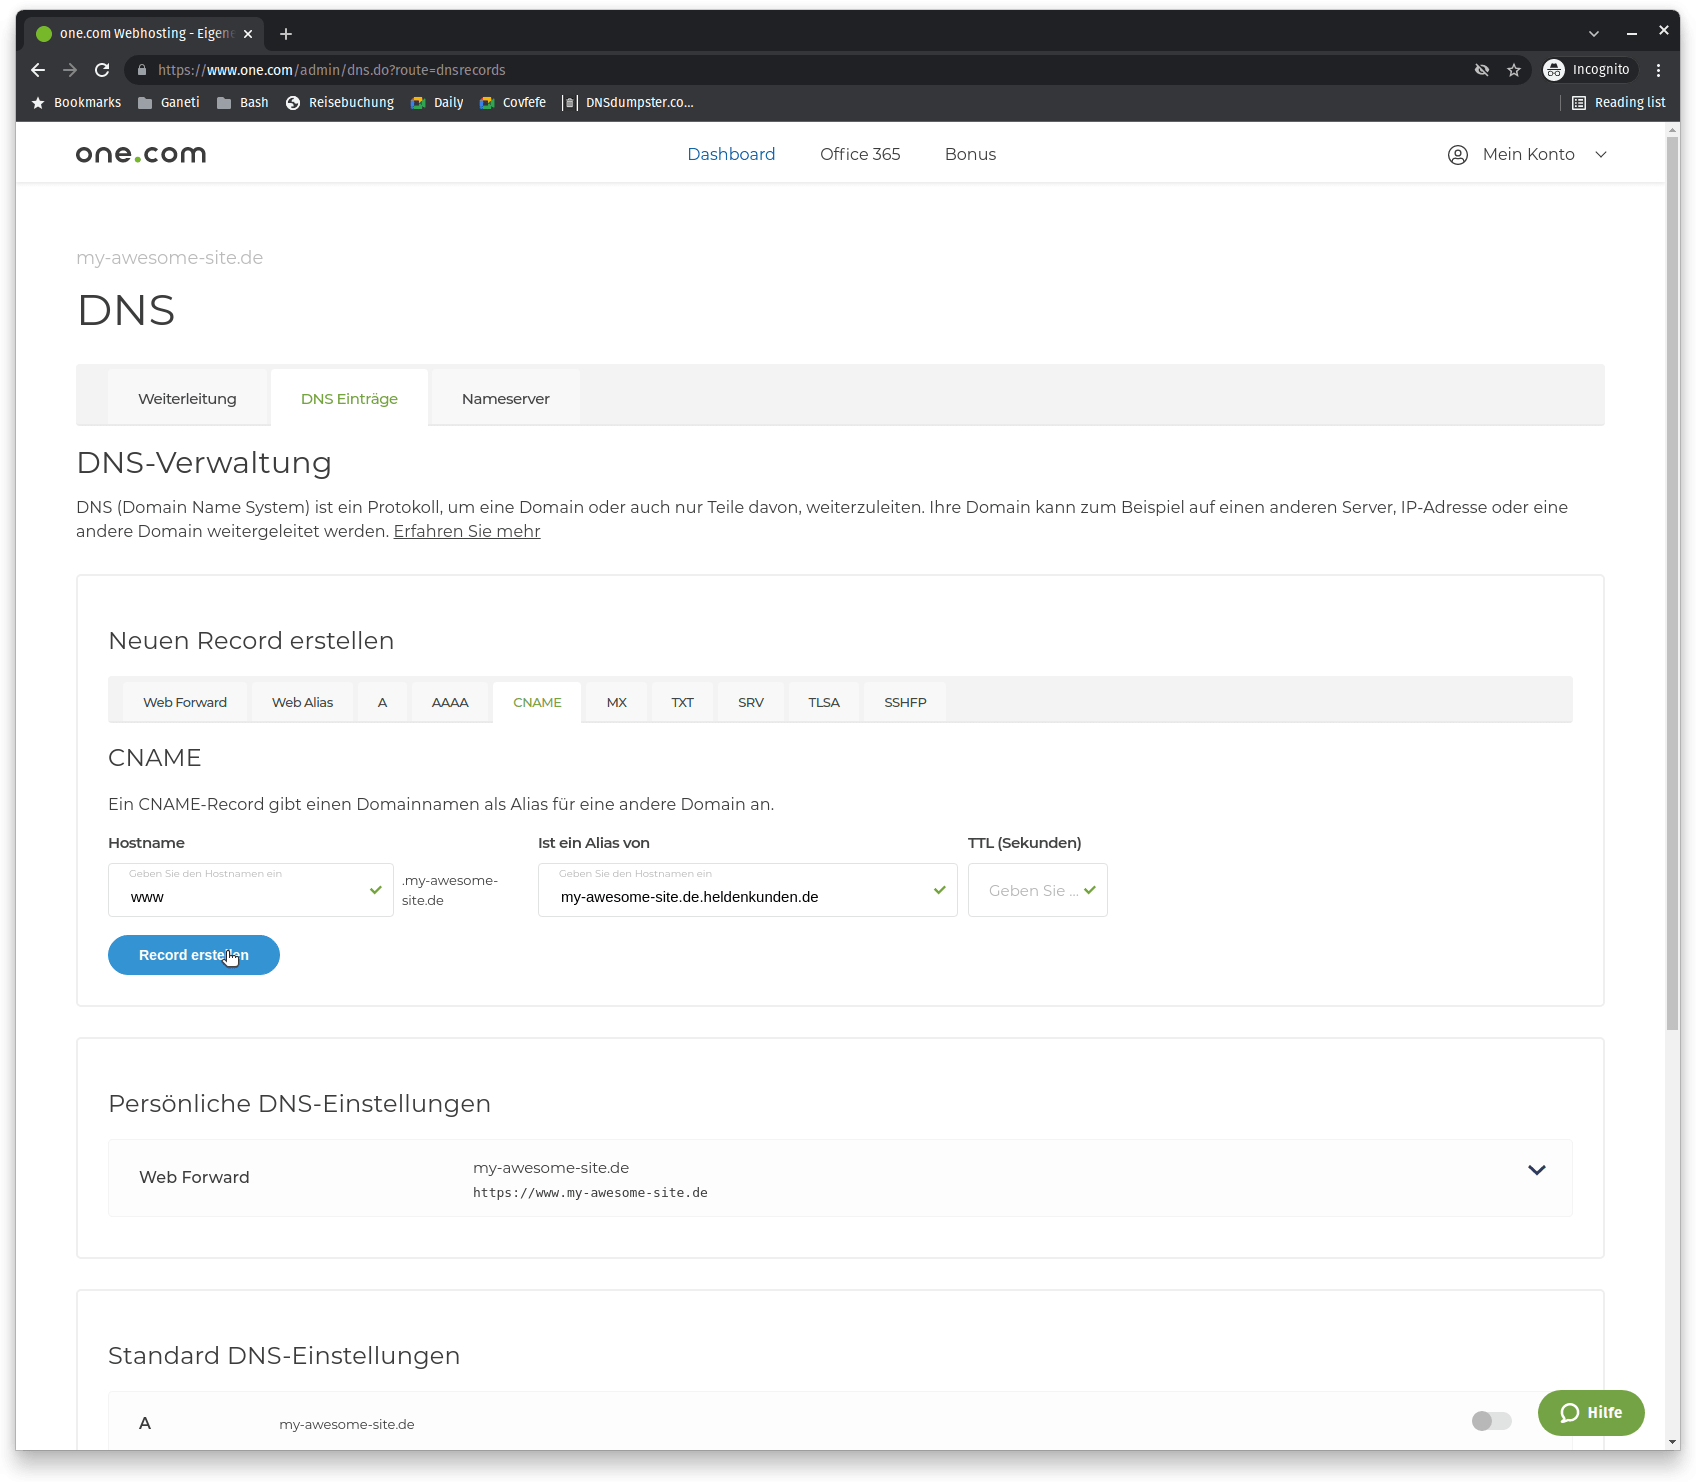
Task: Open the Hilfe chat button
Action: (1591, 1413)
